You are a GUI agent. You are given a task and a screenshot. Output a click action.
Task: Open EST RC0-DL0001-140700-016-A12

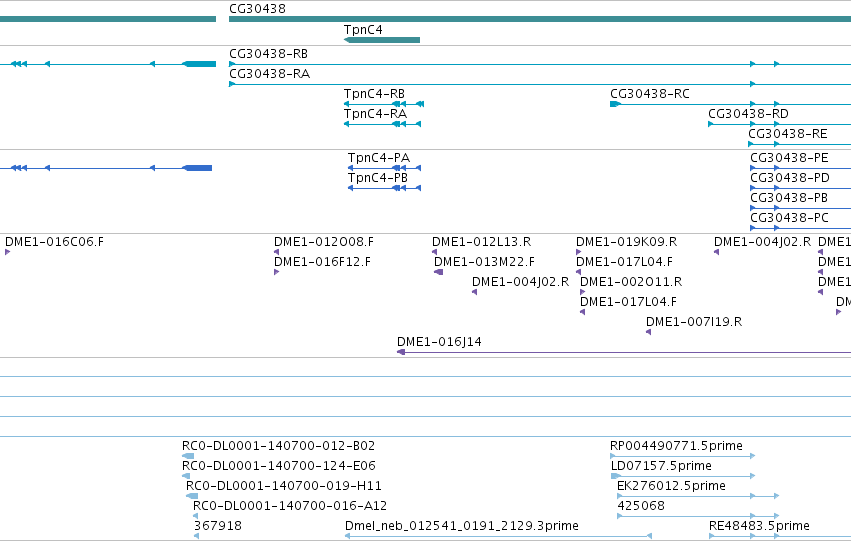coord(196,516)
